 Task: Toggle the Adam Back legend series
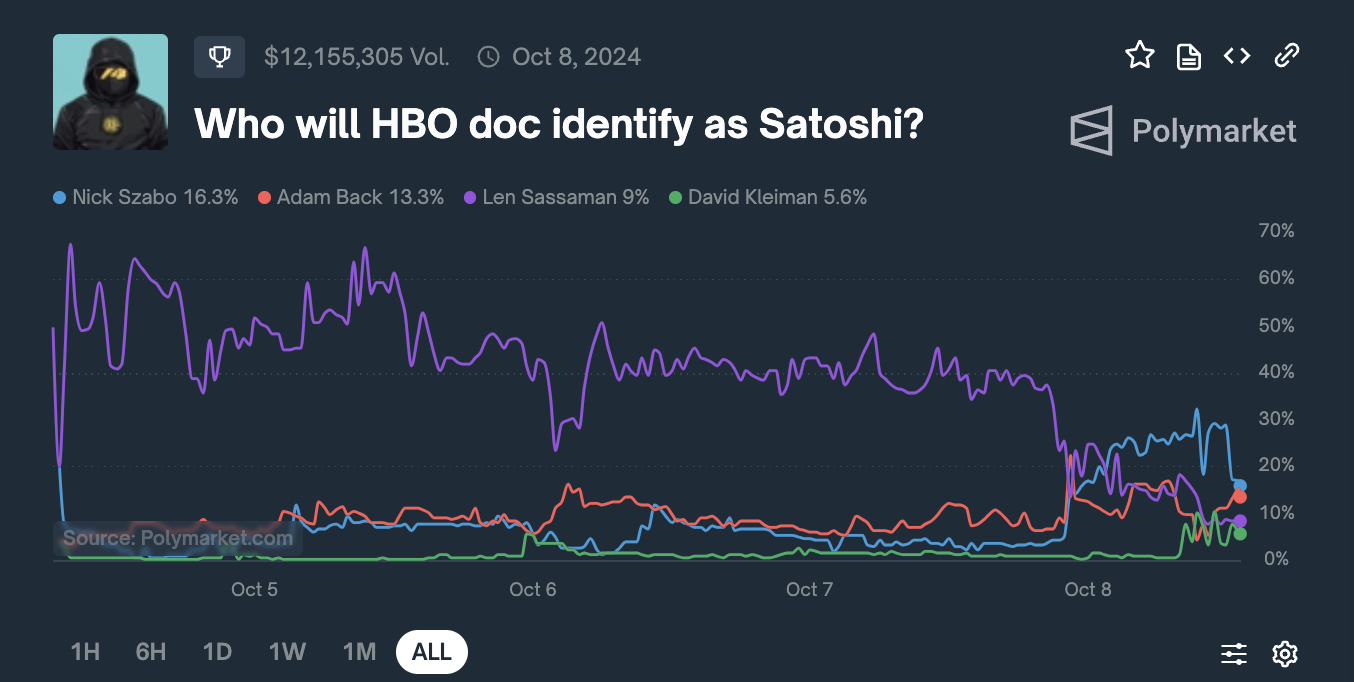(x=350, y=197)
